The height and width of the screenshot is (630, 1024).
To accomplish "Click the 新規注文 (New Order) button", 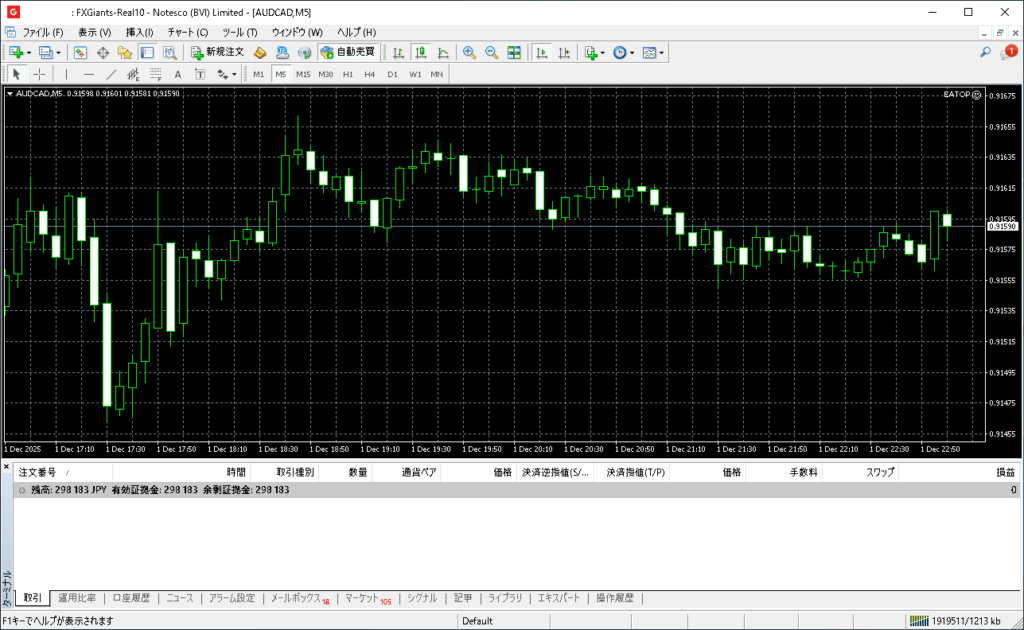I will pyautogui.click(x=217, y=52).
